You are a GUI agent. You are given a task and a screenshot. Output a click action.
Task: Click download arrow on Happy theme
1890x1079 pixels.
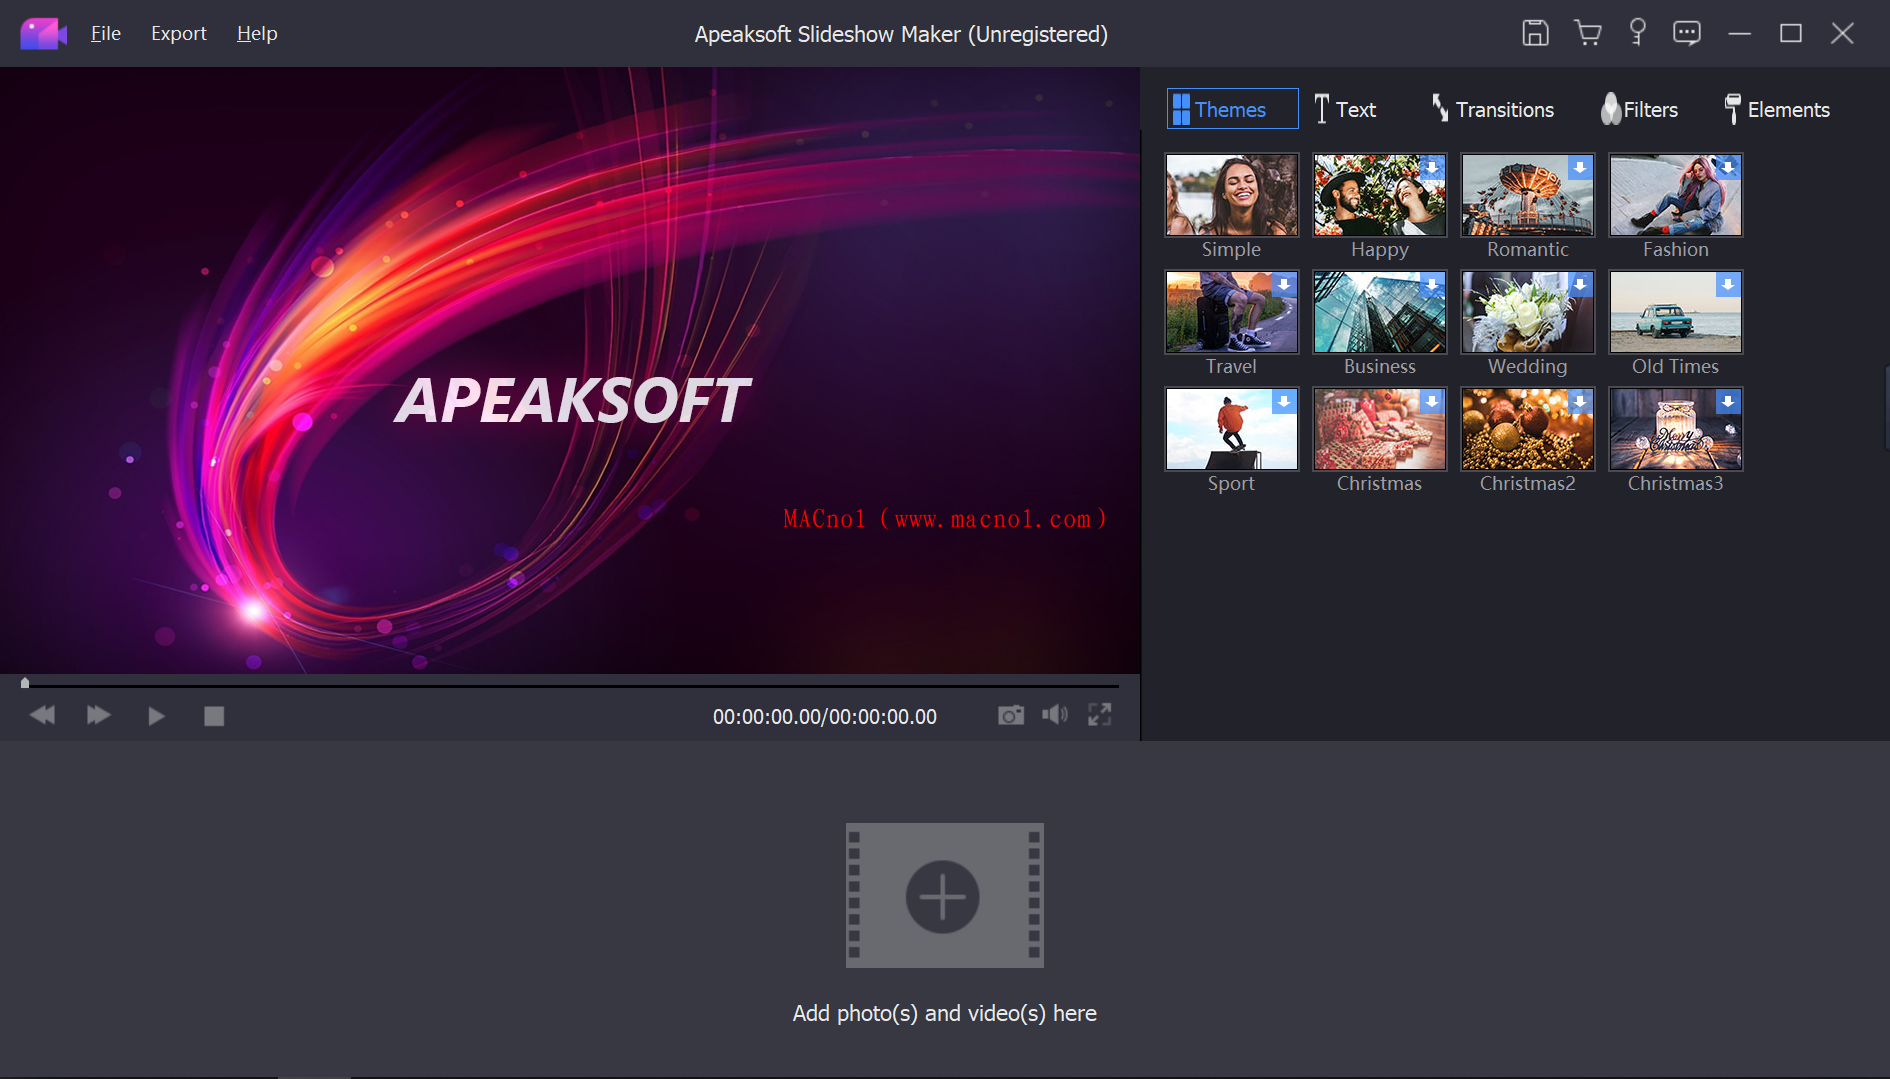coord(1432,168)
